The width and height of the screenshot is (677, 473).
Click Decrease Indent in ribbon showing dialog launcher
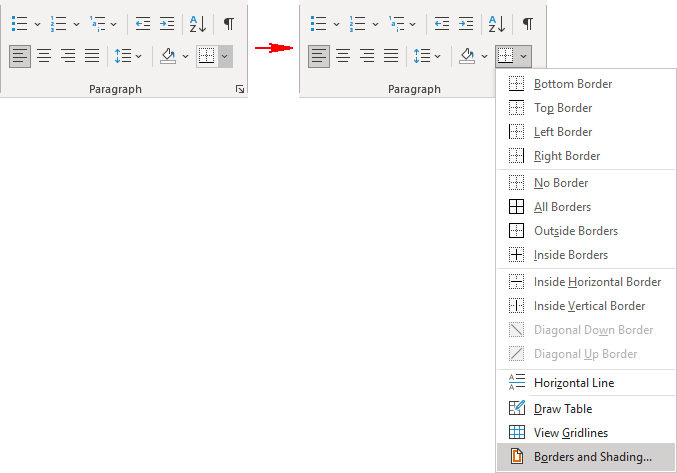tap(143, 23)
